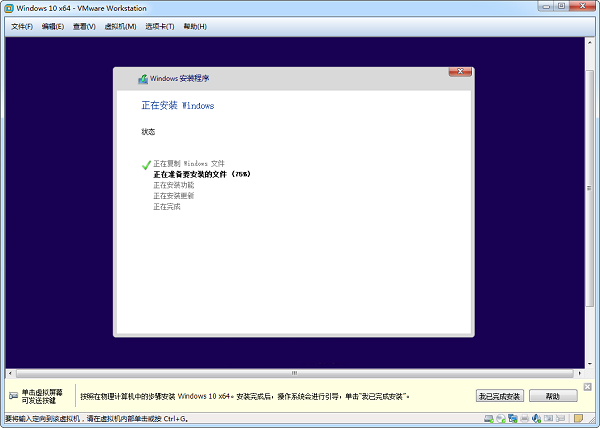Click the USB controller icon in status bar
The width and height of the screenshot is (600, 428).
[561, 418]
